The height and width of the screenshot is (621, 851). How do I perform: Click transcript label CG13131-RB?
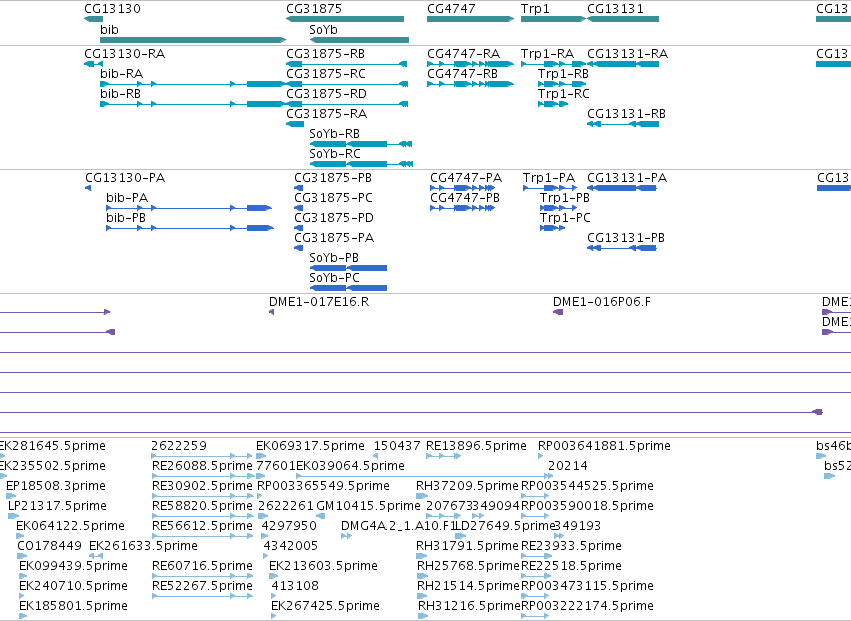[626, 114]
